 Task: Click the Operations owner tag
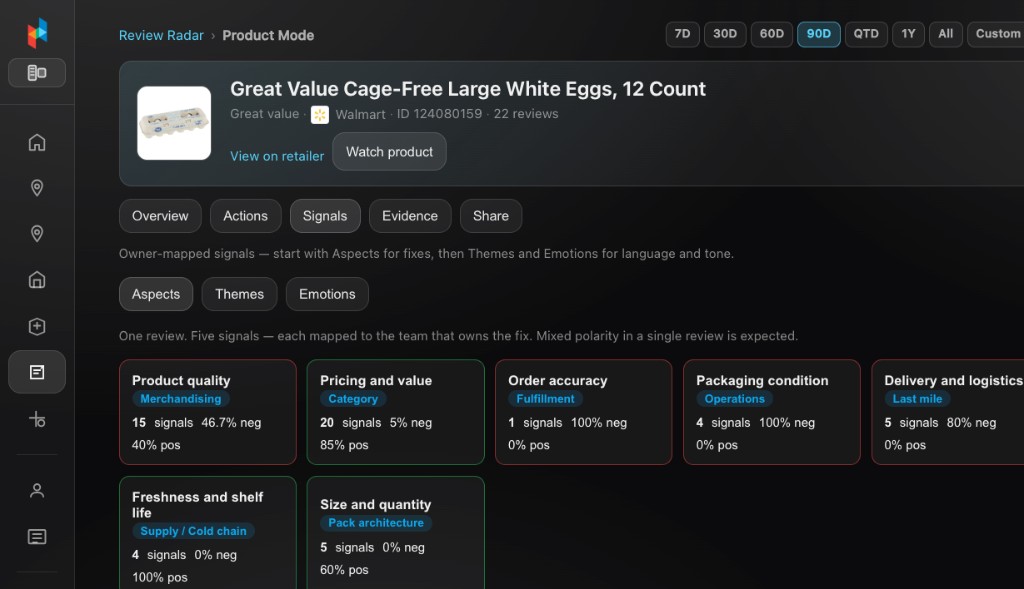coord(735,399)
